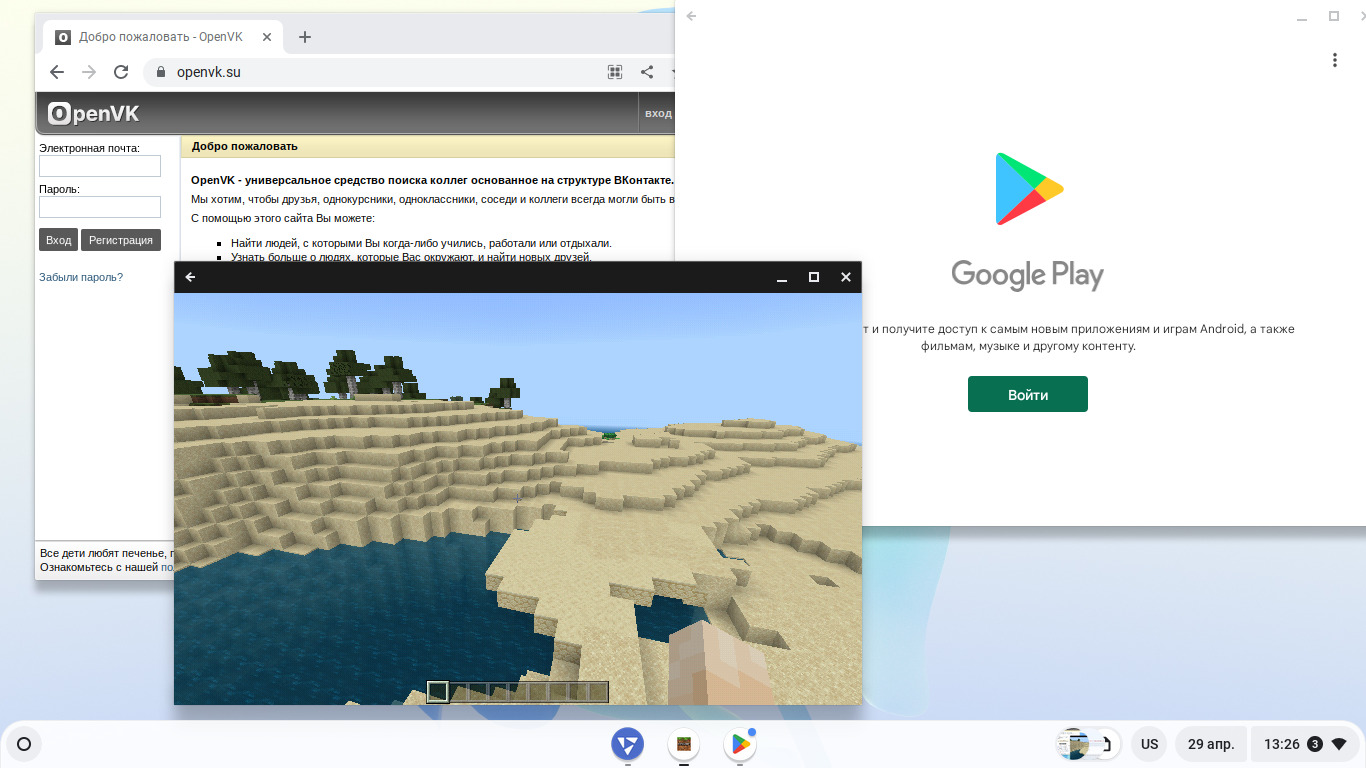The height and width of the screenshot is (768, 1366).
Task: Click the Пароль: label
Action: (59, 189)
